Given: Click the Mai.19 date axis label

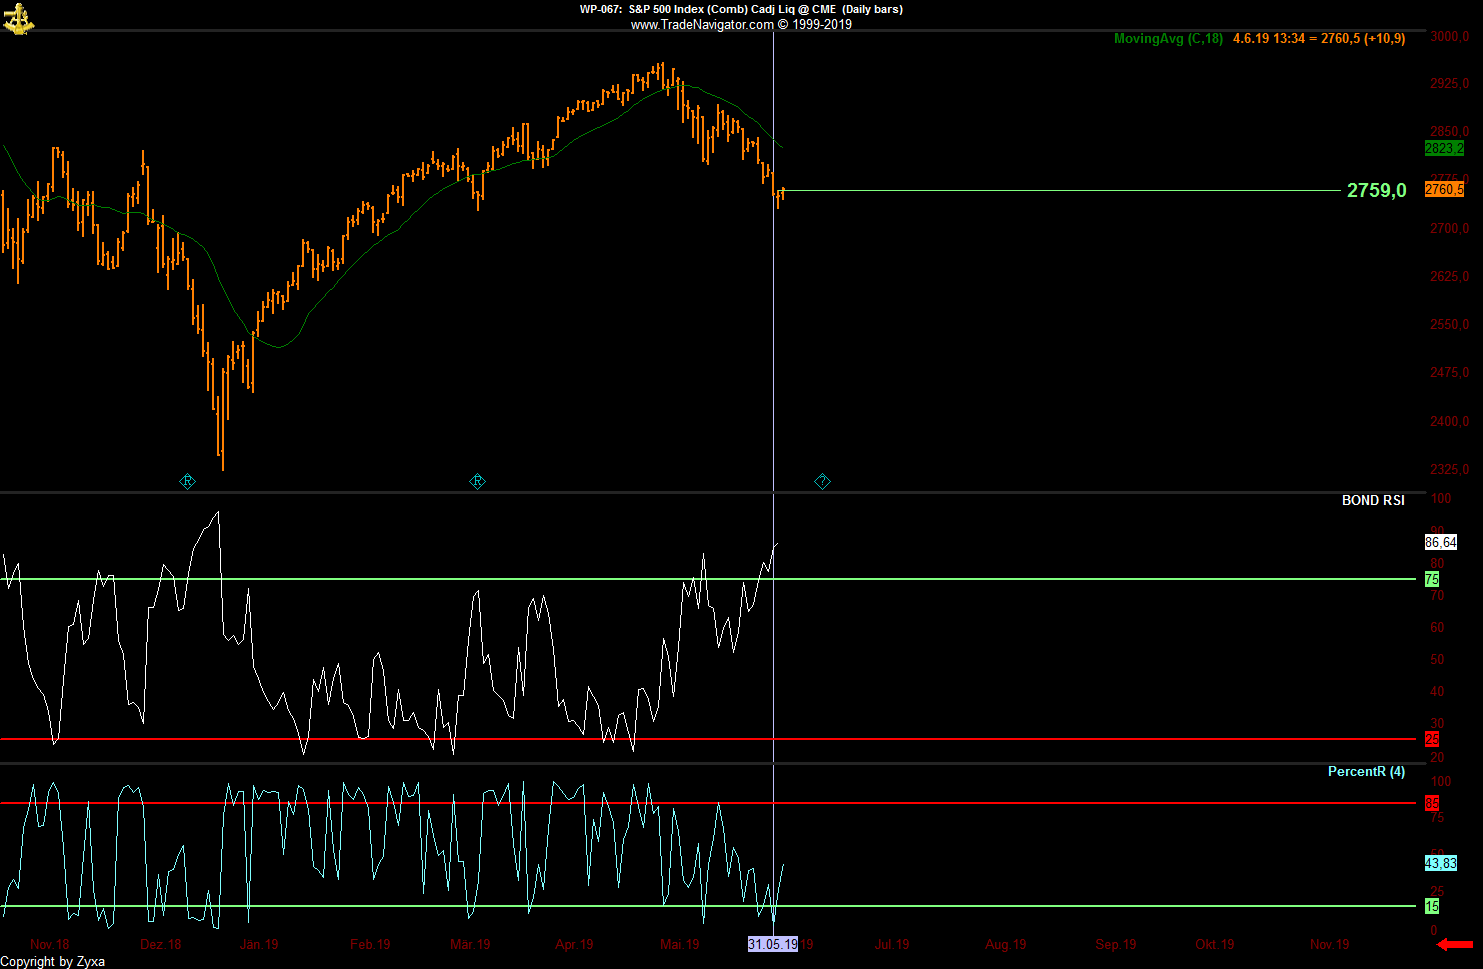Looking at the screenshot, I should (680, 944).
